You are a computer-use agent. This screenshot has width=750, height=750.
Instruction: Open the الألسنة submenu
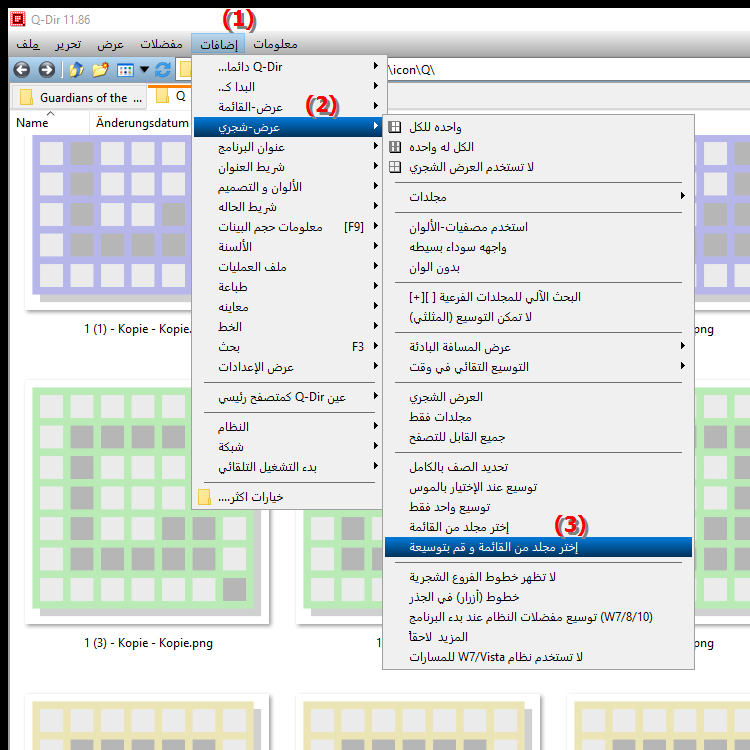(x=288, y=247)
